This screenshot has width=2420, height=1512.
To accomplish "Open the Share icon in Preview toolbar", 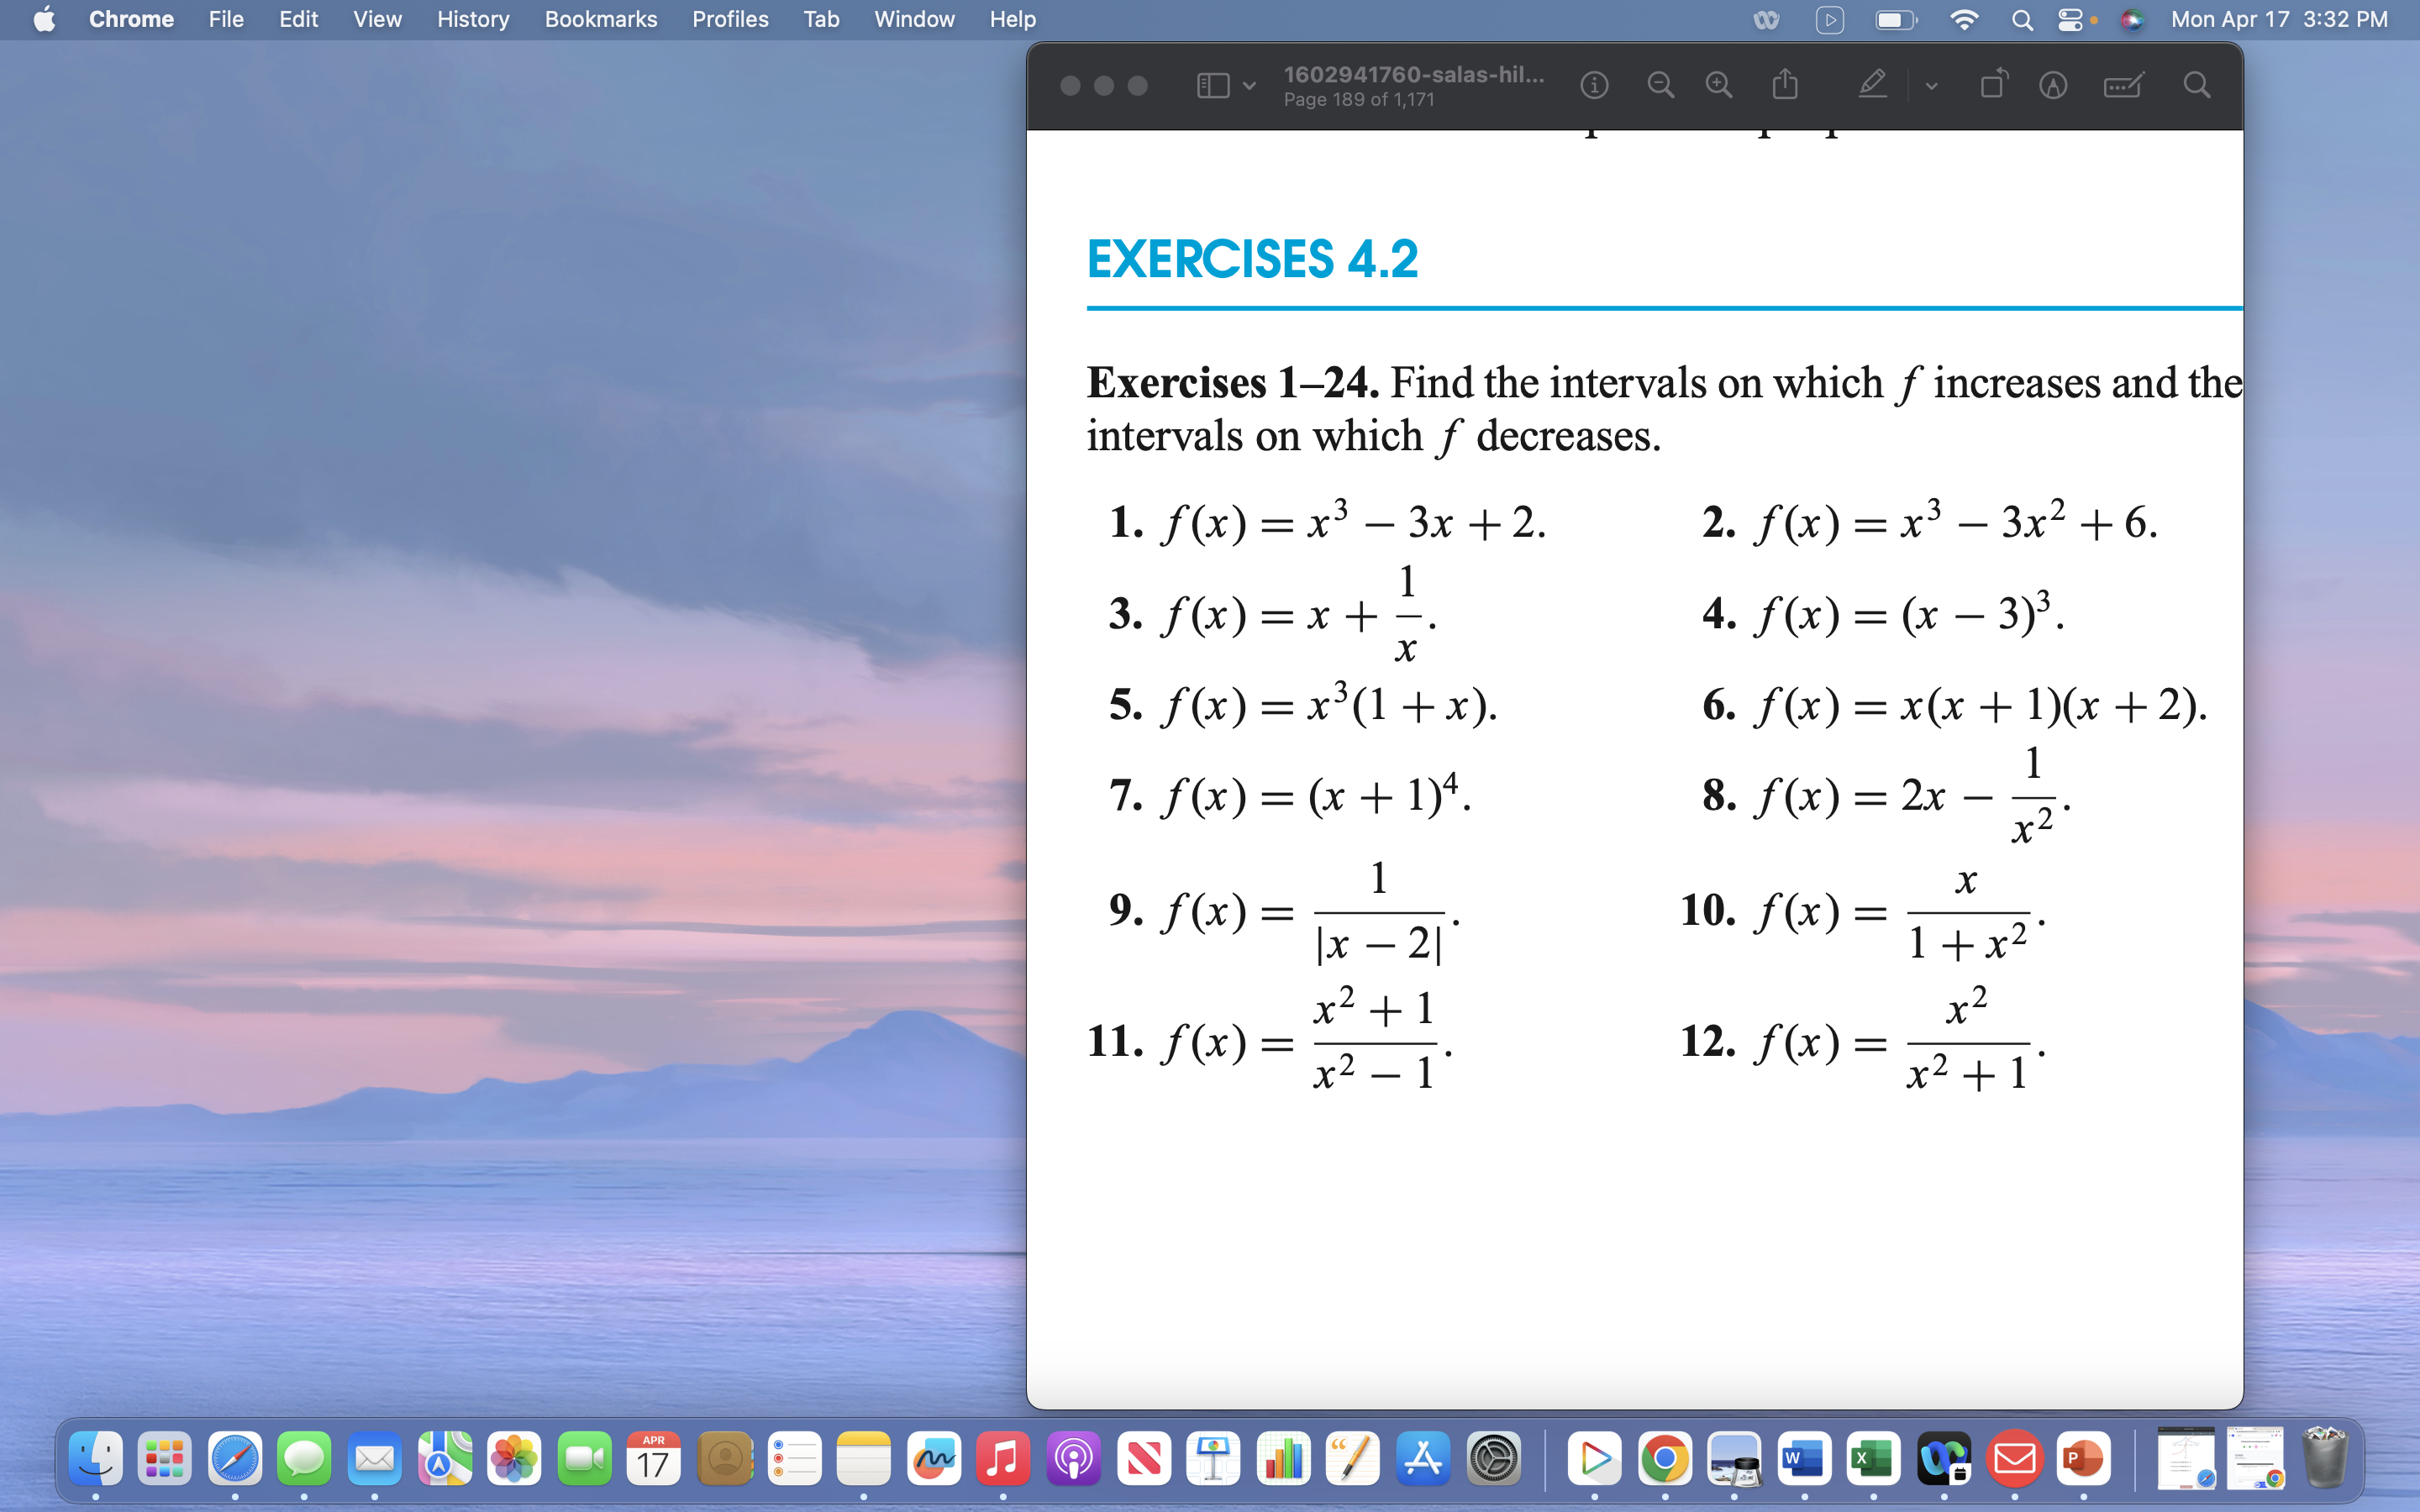I will [1785, 85].
